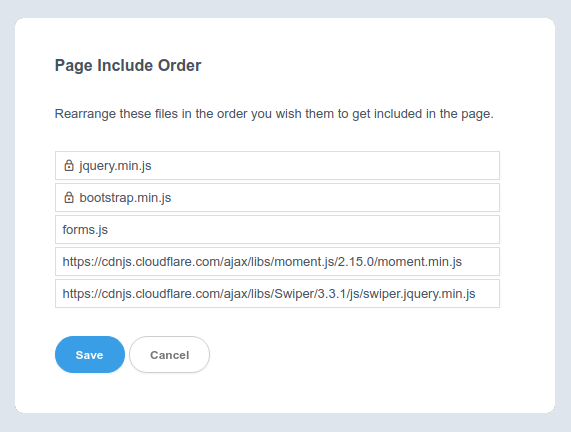
Task: Click the lock icon beside bootstrap.min.js
Action: tap(69, 197)
